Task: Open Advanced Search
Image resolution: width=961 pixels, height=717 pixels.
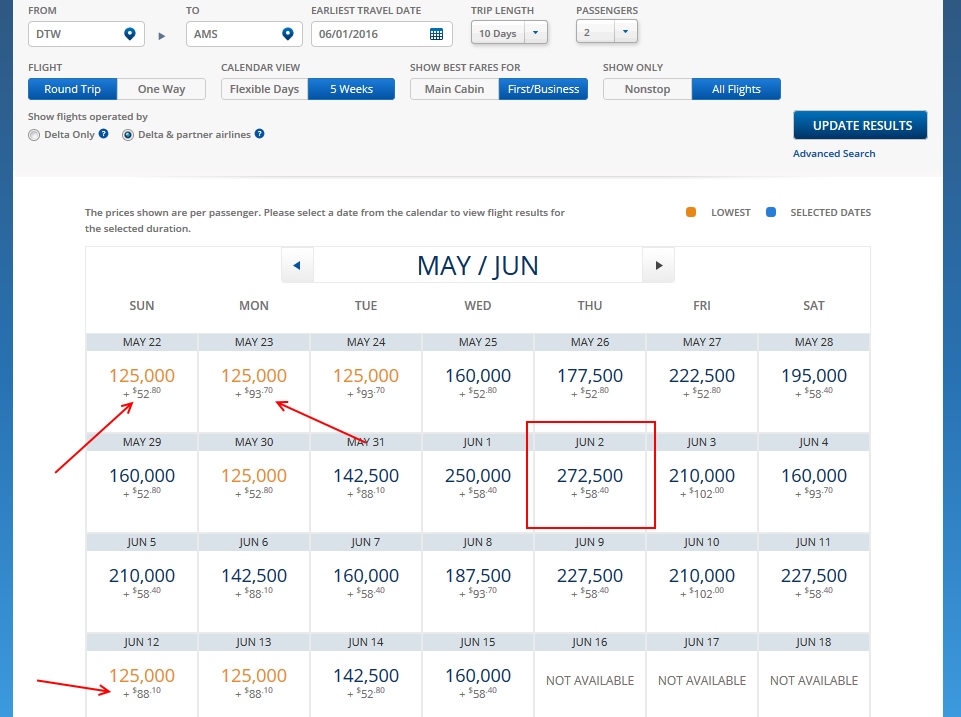Action: pyautogui.click(x=834, y=153)
